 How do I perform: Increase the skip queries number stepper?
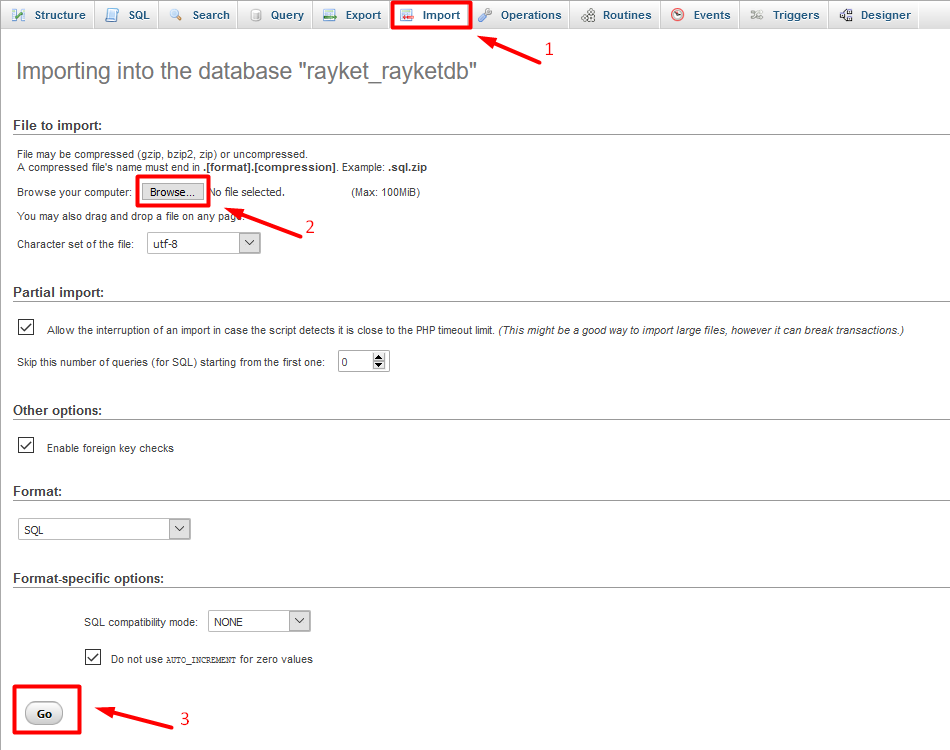click(379, 357)
